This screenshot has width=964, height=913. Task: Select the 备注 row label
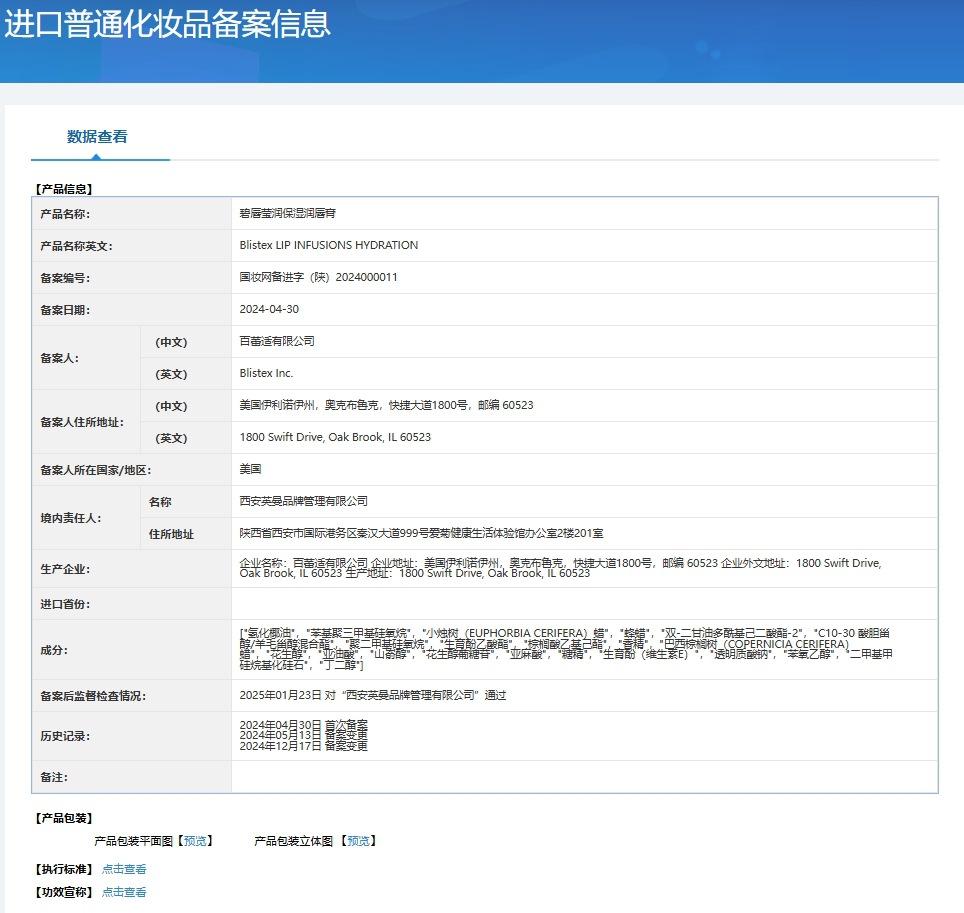[54, 777]
